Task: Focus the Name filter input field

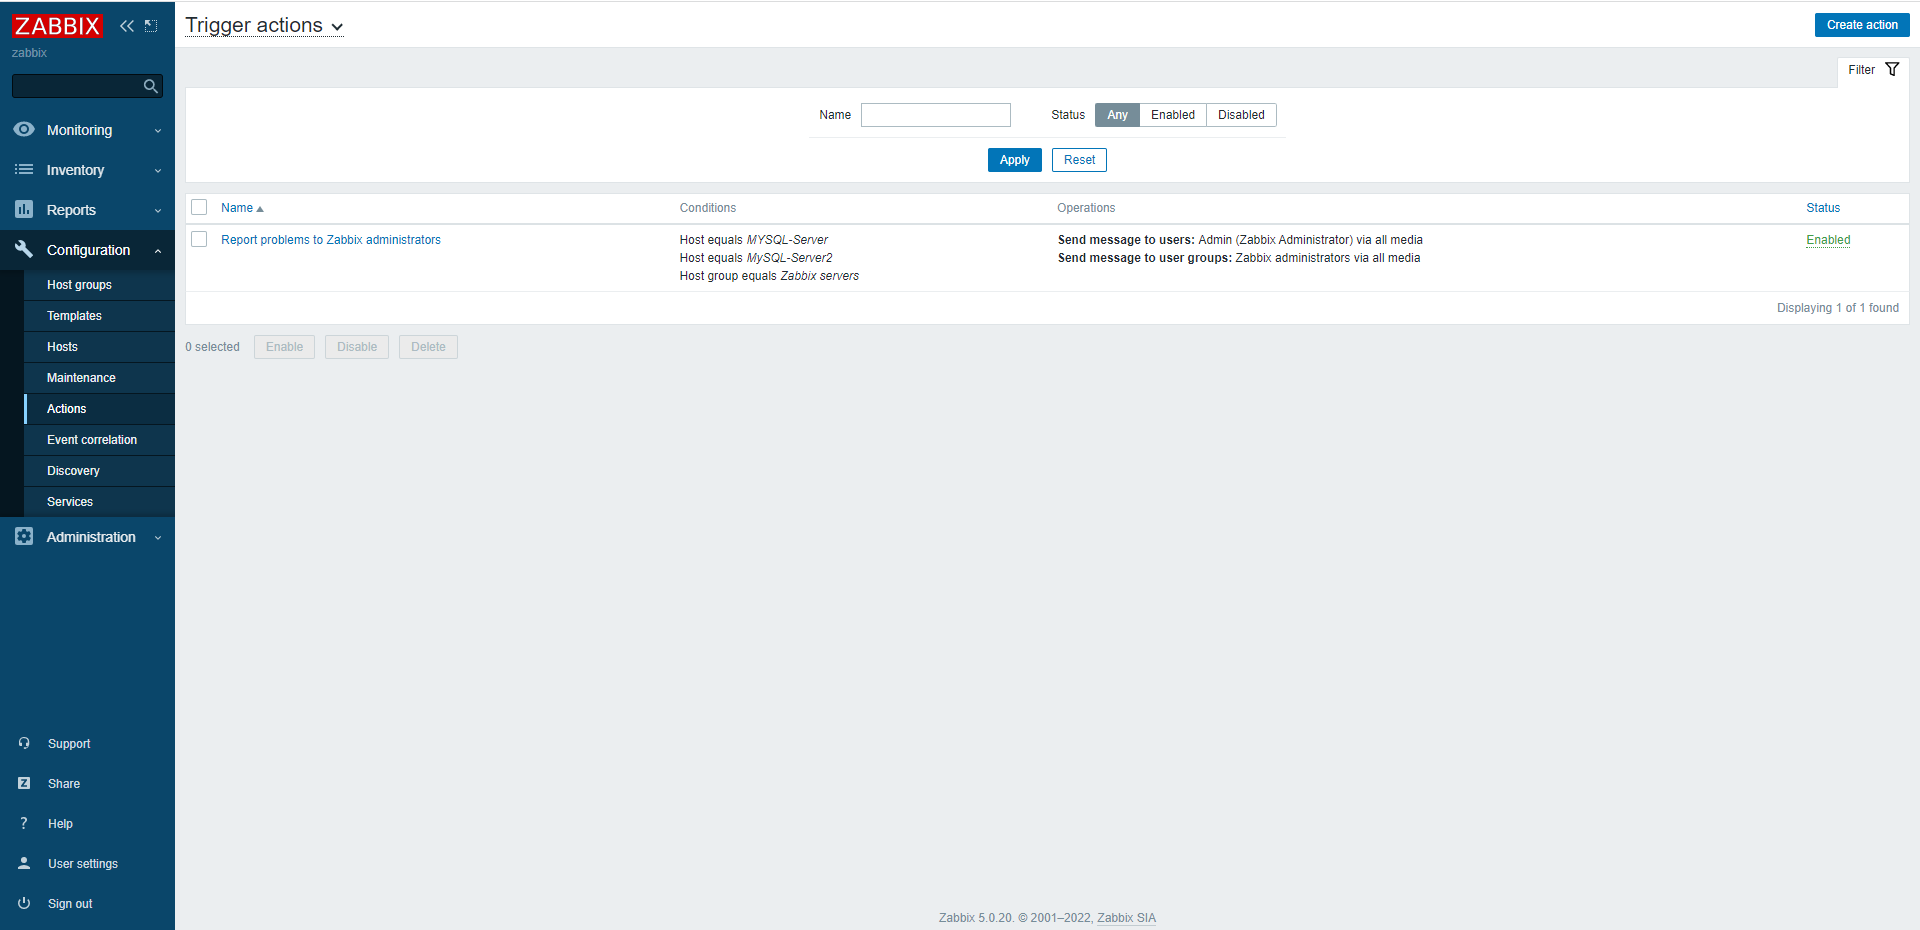Action: point(935,115)
